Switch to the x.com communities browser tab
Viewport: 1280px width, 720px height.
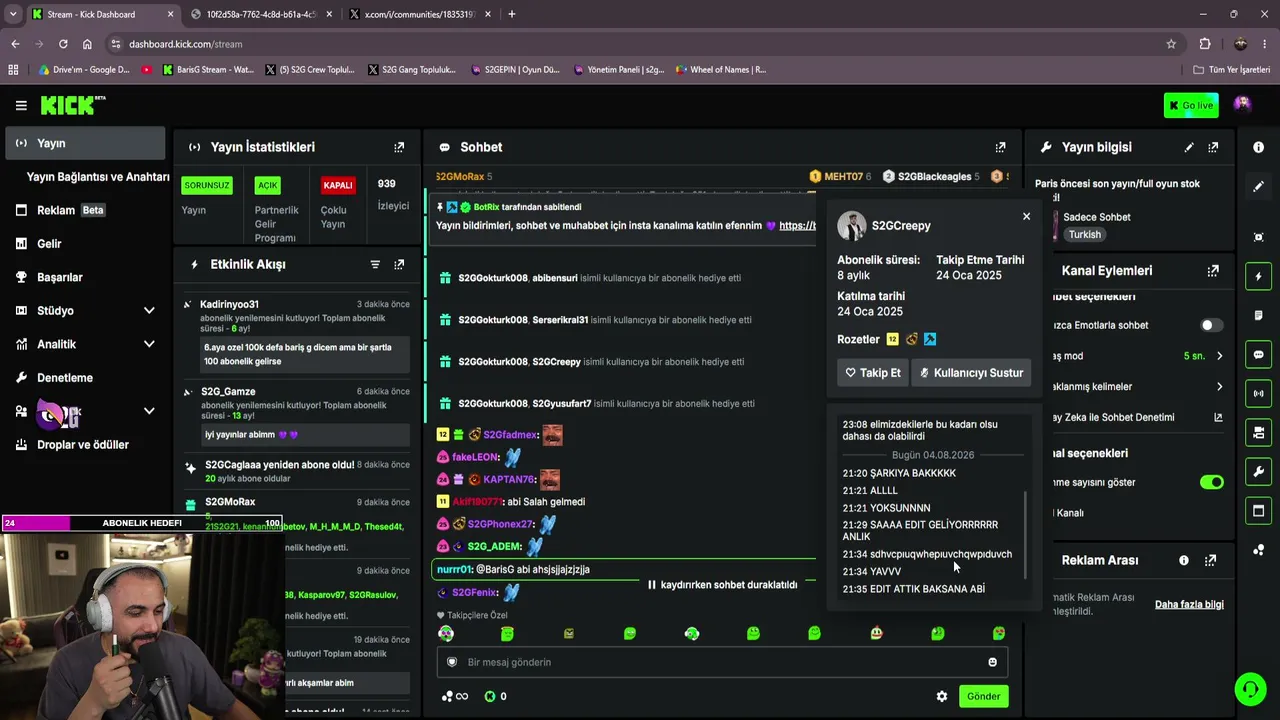[x=418, y=14]
